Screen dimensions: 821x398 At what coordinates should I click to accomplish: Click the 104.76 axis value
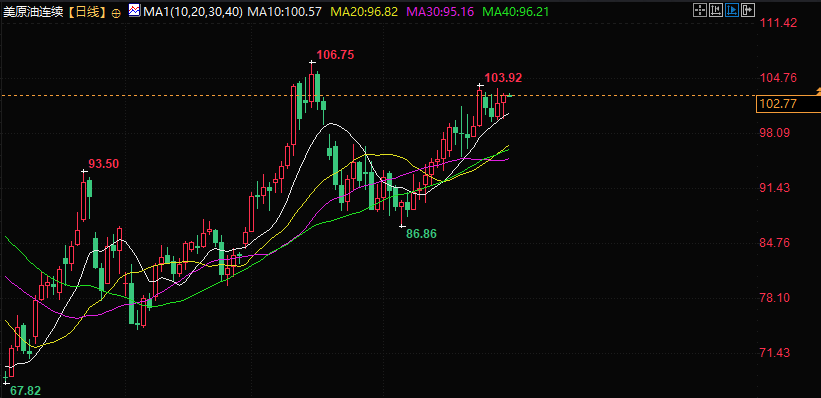pyautogui.click(x=778, y=78)
